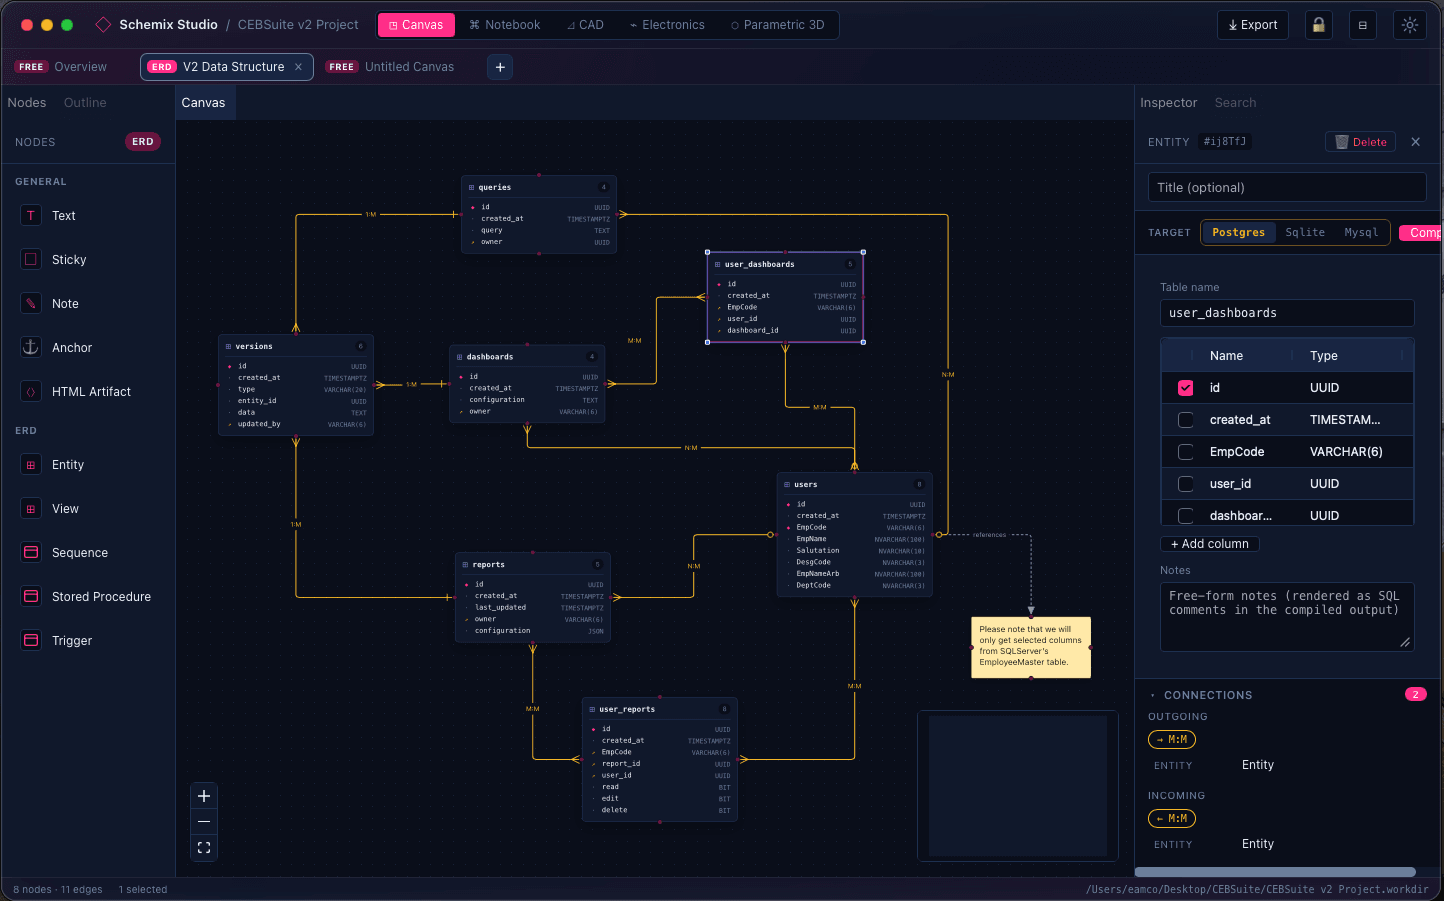The height and width of the screenshot is (901, 1444).
Task: Click the connections count badge 2
Action: click(x=1416, y=695)
